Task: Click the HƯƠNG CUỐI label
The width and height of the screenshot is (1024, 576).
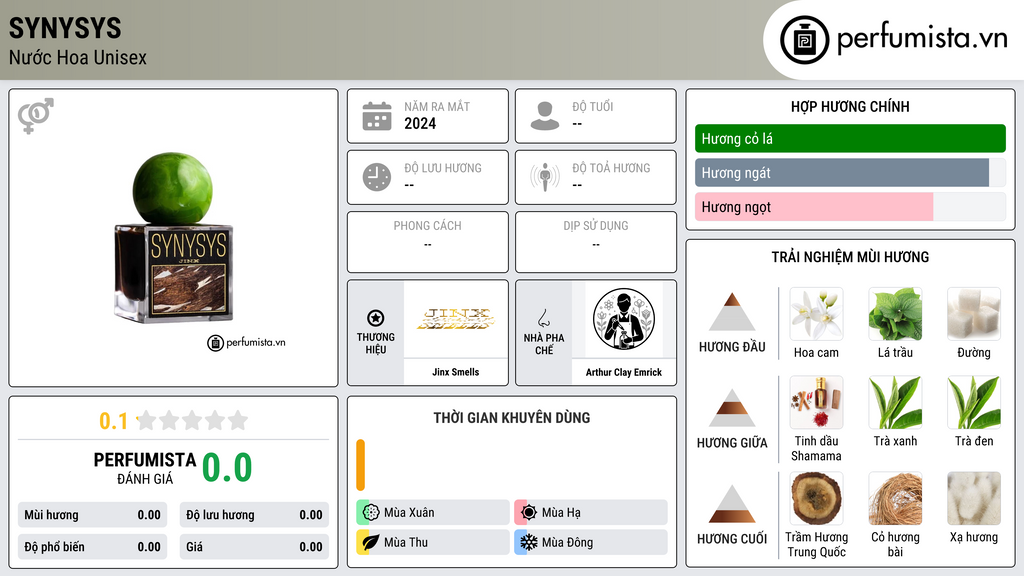Action: coord(732,539)
